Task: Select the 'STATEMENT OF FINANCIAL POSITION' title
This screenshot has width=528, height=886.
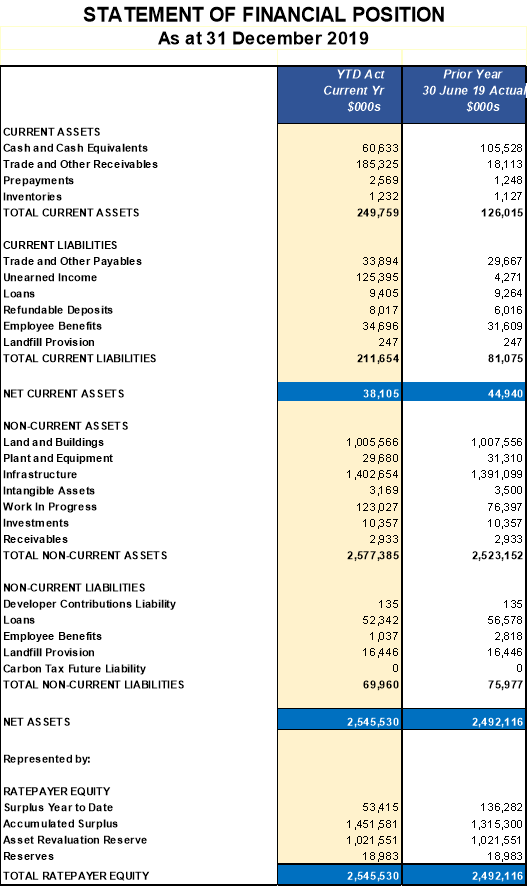Action: pyautogui.click(x=264, y=14)
